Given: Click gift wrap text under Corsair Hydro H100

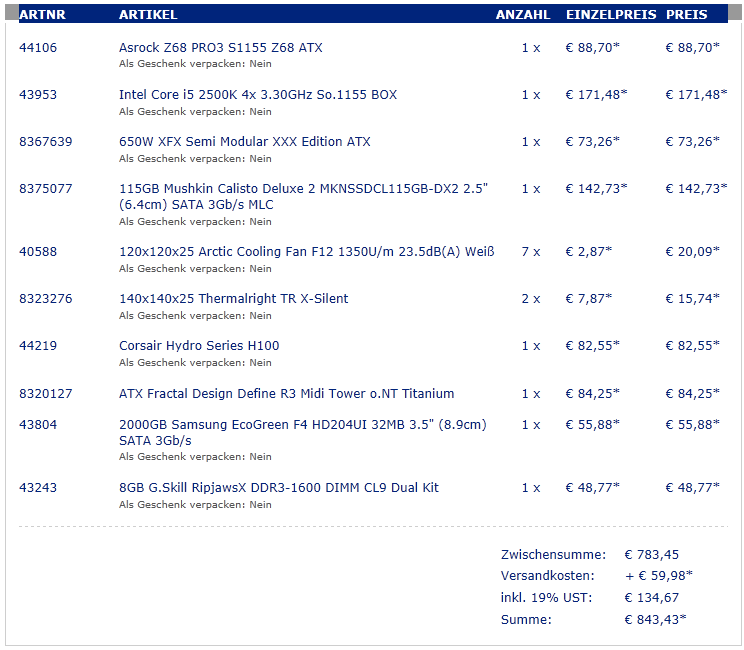Looking at the screenshot, I should pos(195,362).
